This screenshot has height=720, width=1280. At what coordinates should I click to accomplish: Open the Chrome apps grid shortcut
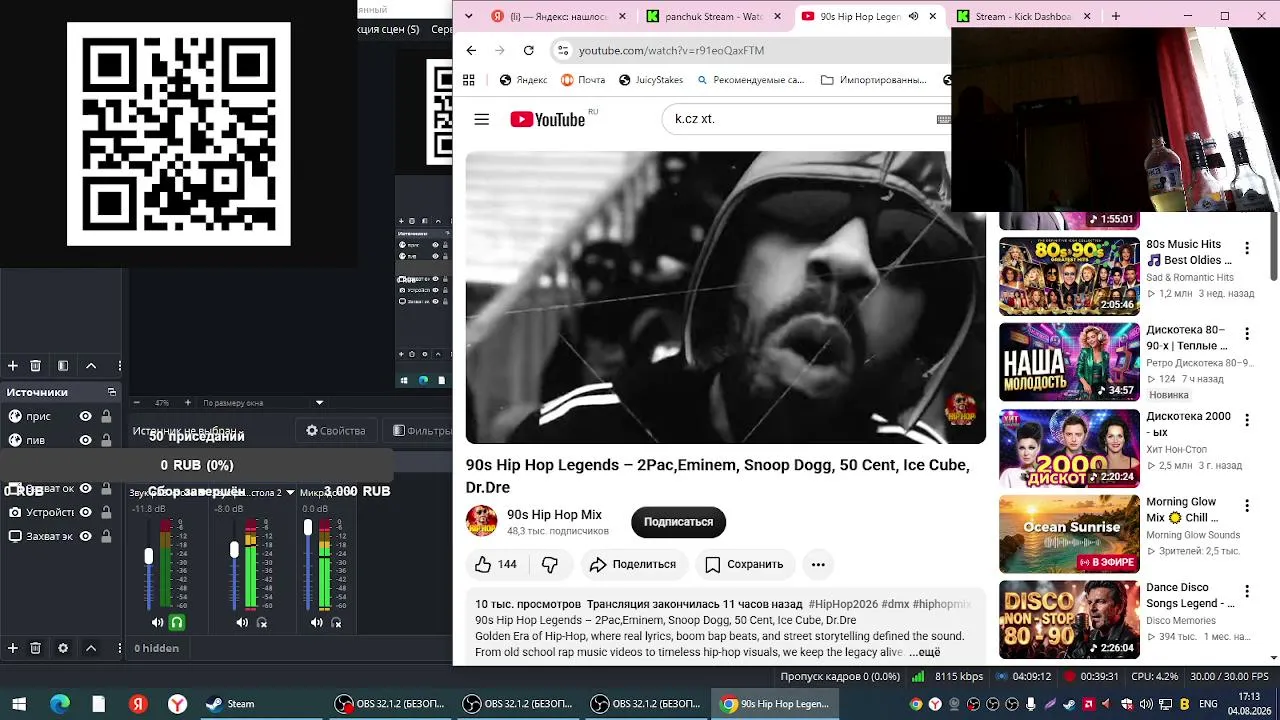click(469, 80)
